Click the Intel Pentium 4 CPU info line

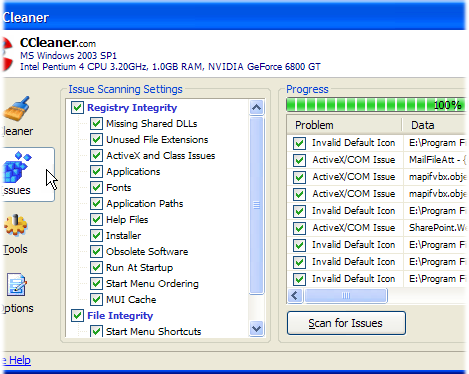click(170, 67)
